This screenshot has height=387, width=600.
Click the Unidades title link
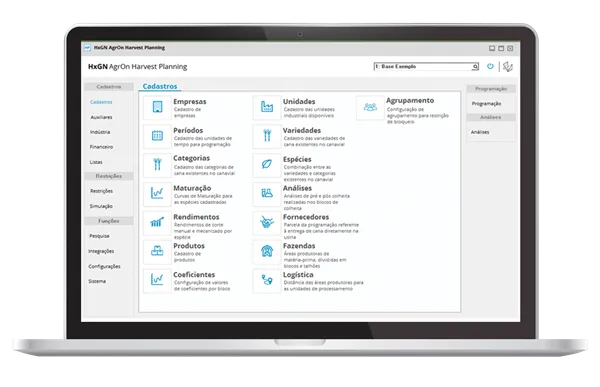[299, 101]
